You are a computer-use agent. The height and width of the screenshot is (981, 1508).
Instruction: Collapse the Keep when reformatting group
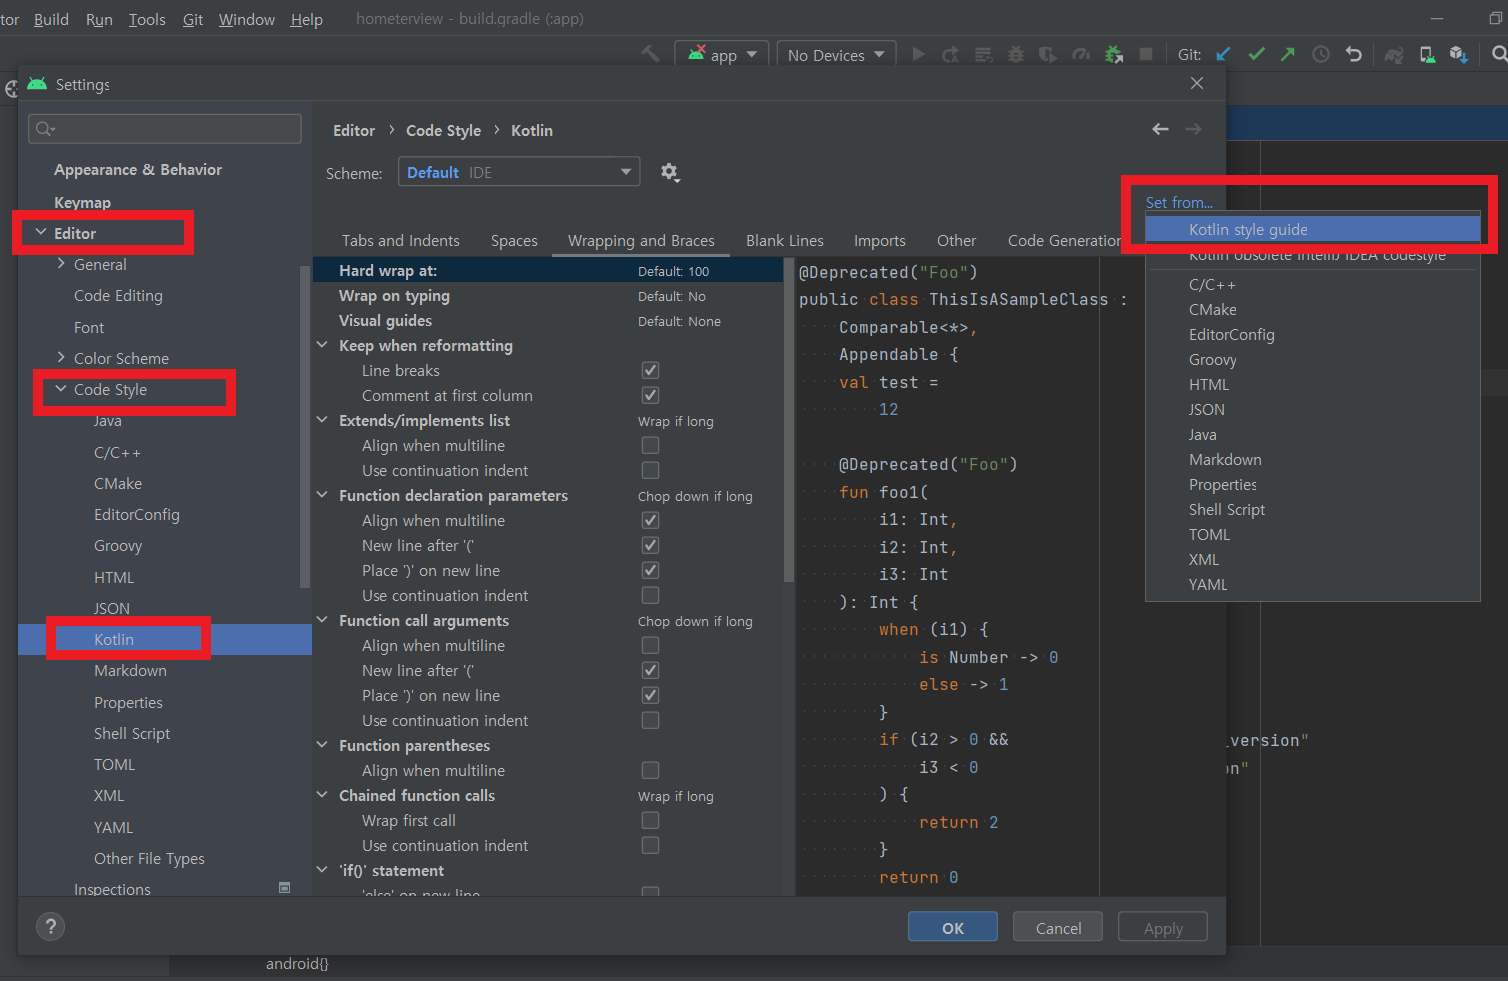[322, 345]
